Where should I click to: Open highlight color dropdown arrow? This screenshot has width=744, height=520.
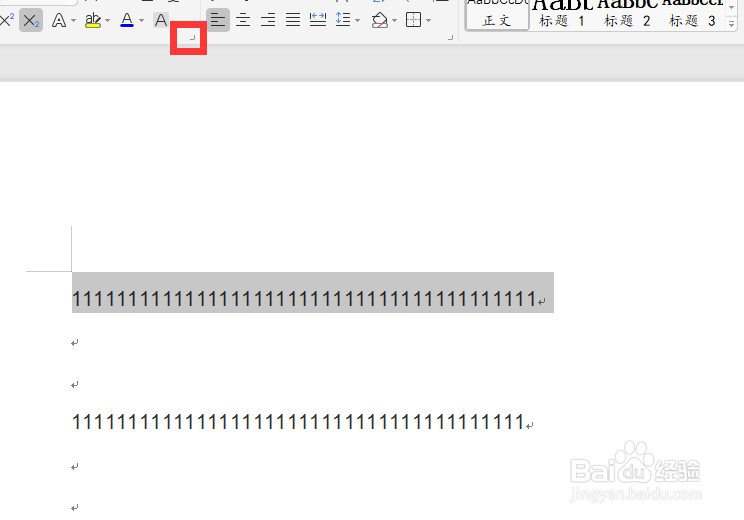click(107, 20)
